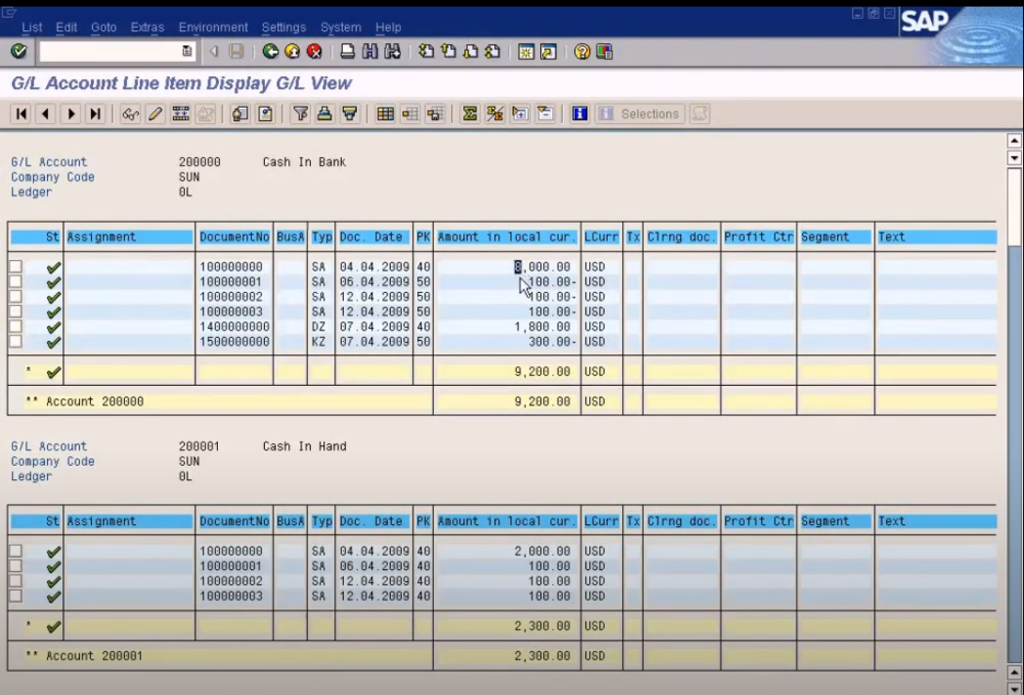Click the Account 200001 total row label

click(84, 656)
